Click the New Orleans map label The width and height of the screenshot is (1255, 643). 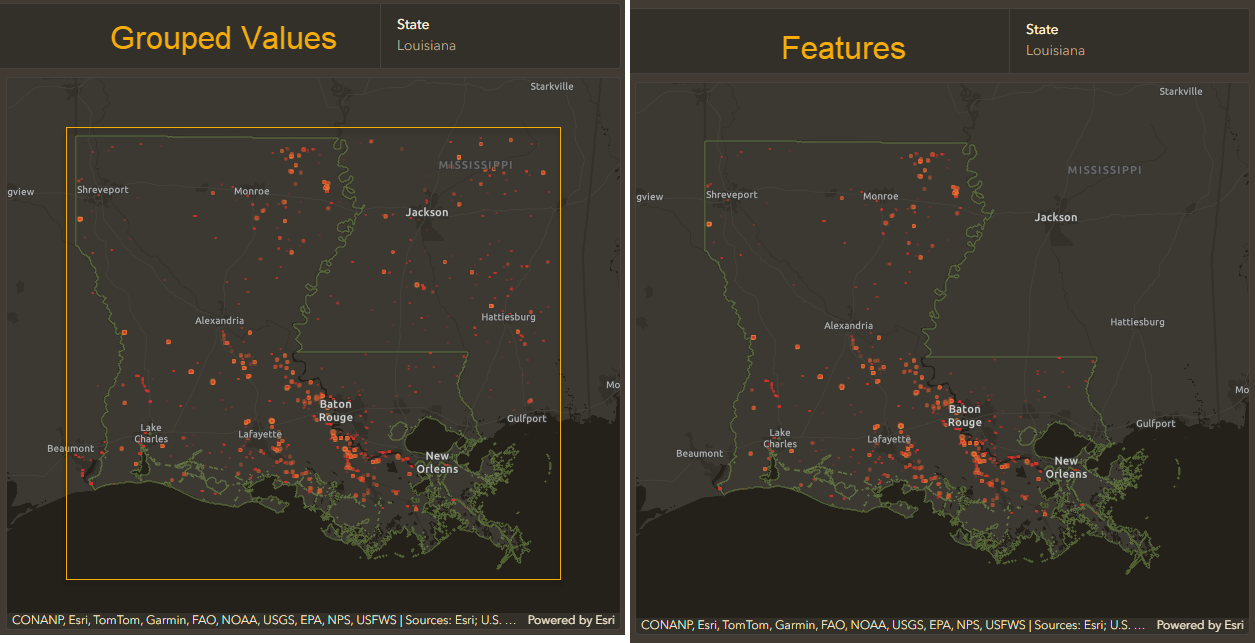pyautogui.click(x=437, y=462)
